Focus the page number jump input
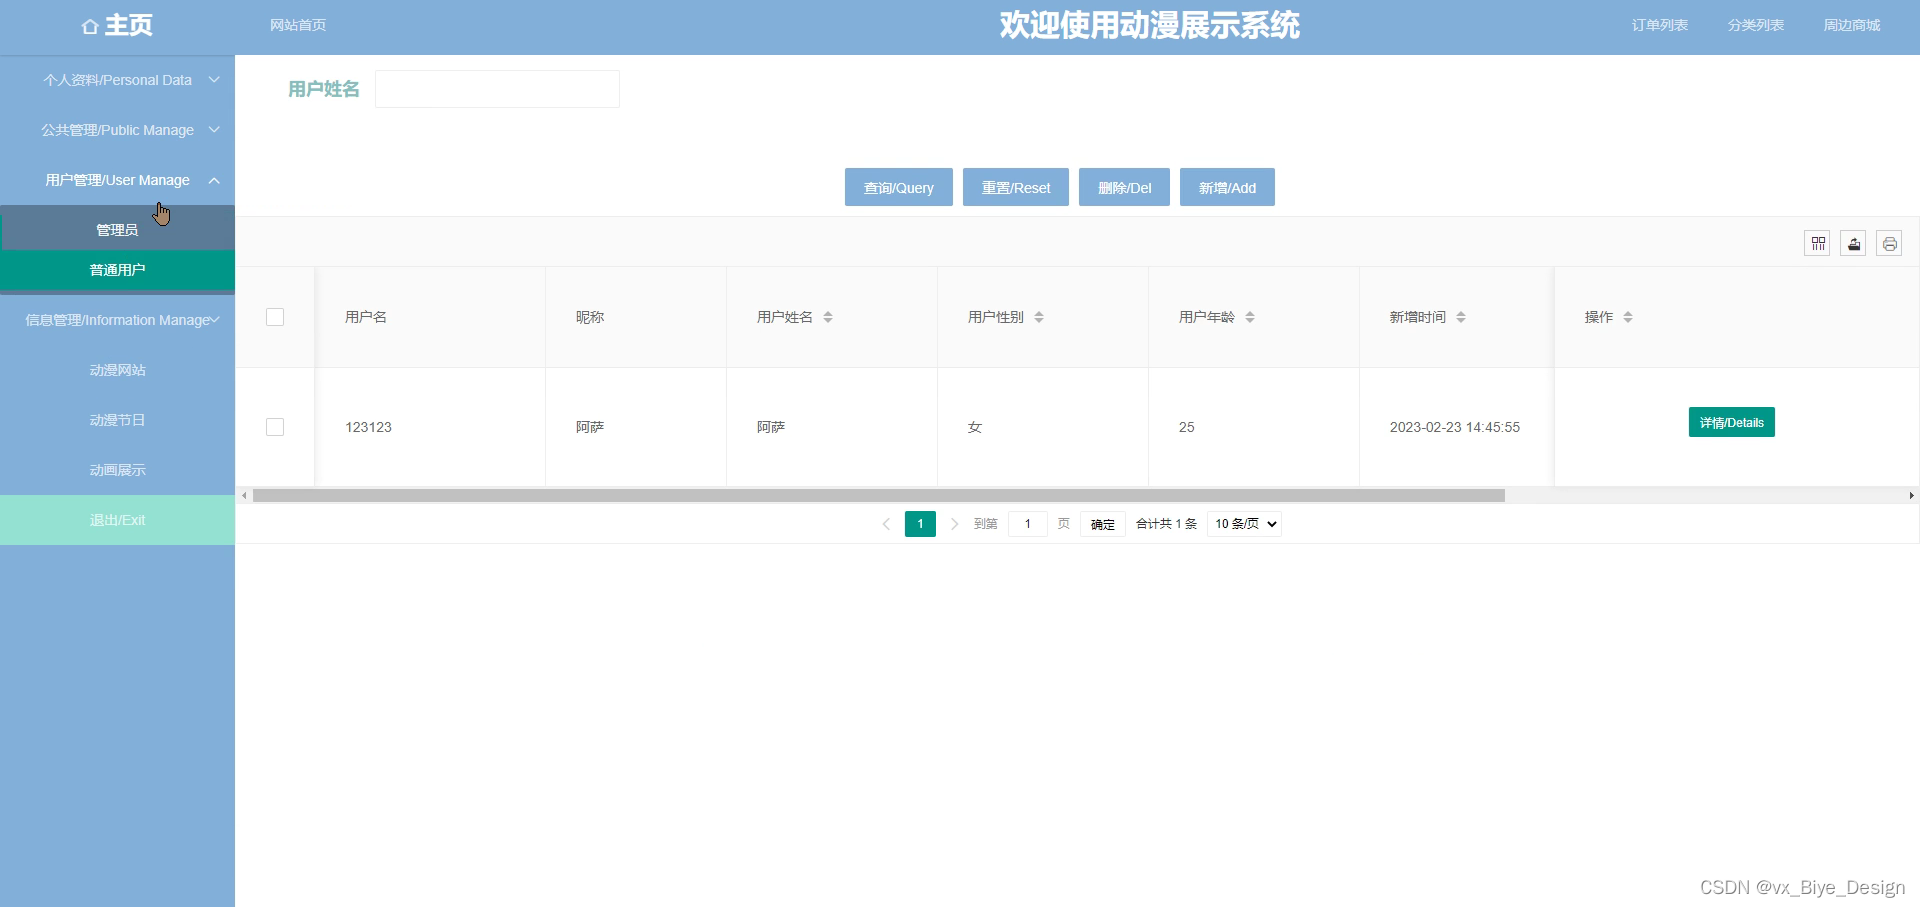 point(1027,524)
